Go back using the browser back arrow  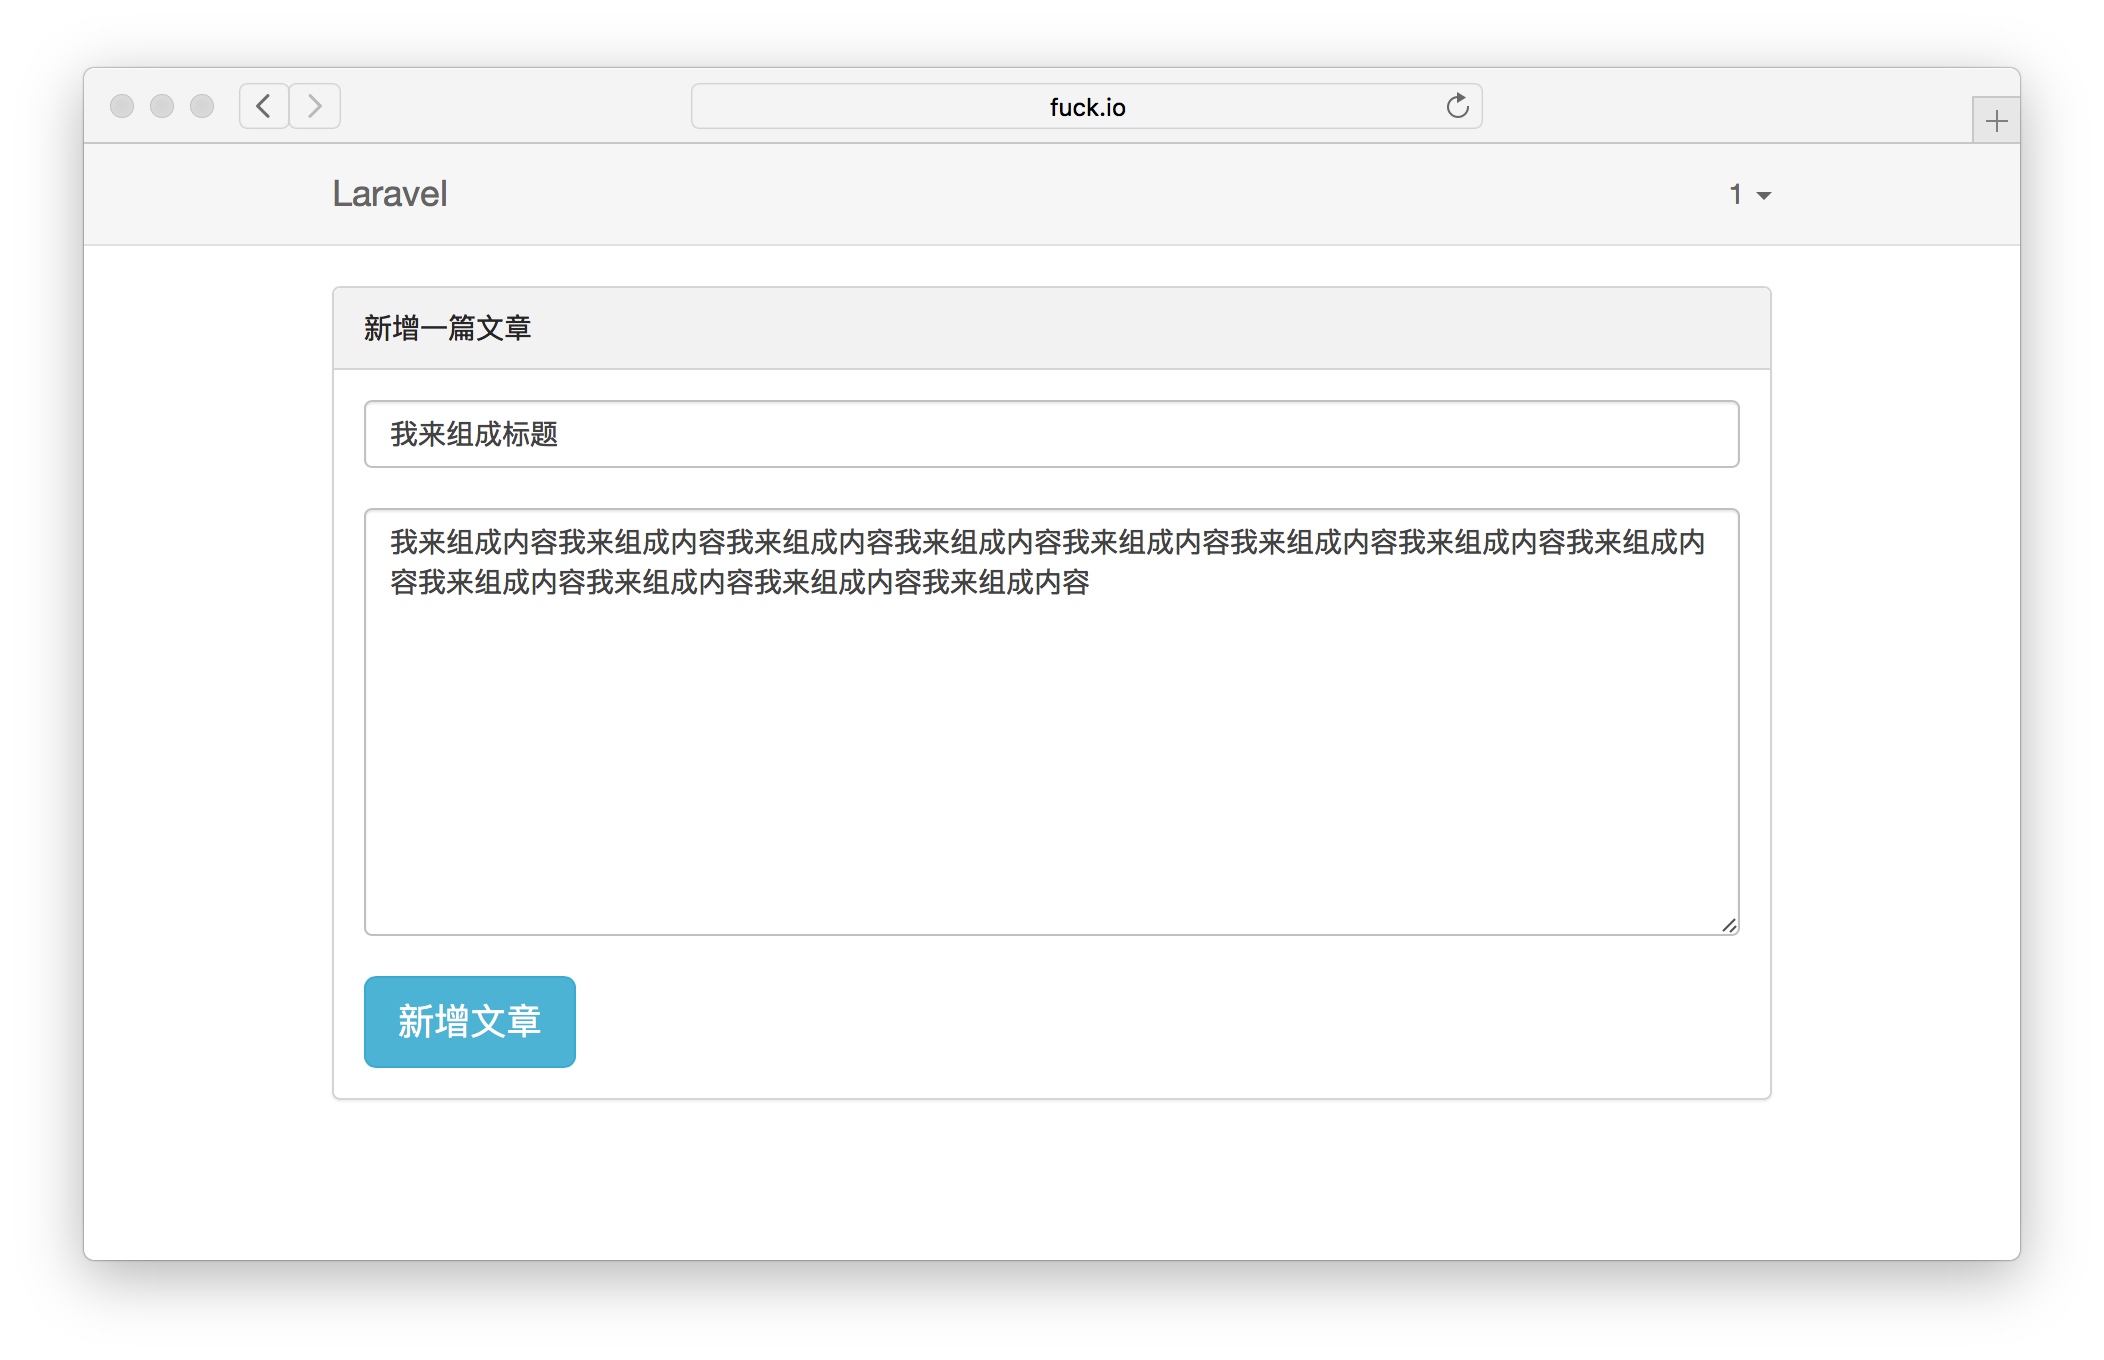[264, 106]
